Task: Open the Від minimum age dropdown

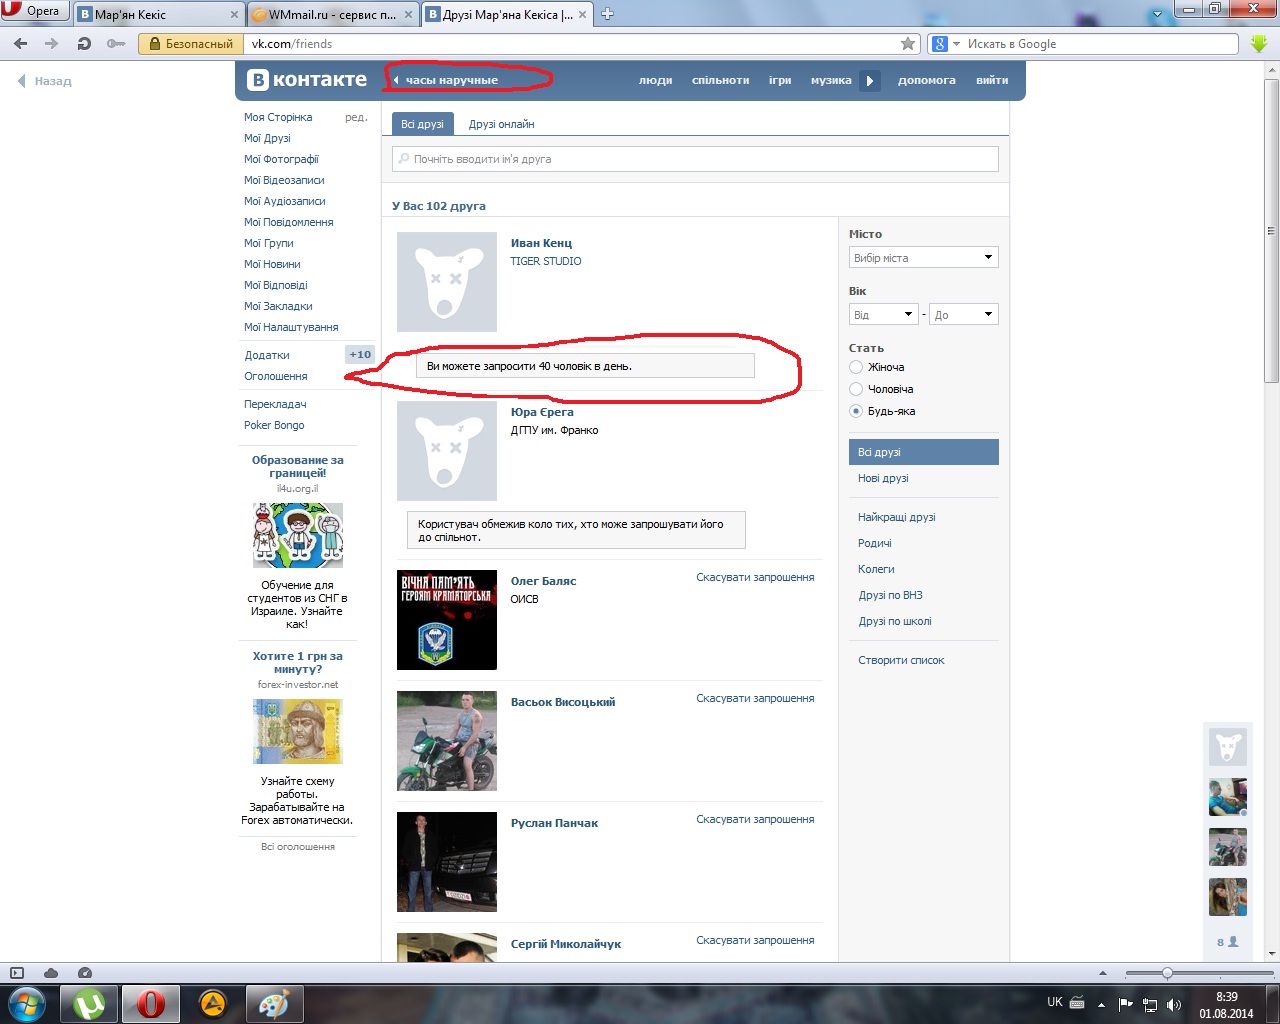Action: [x=884, y=315]
